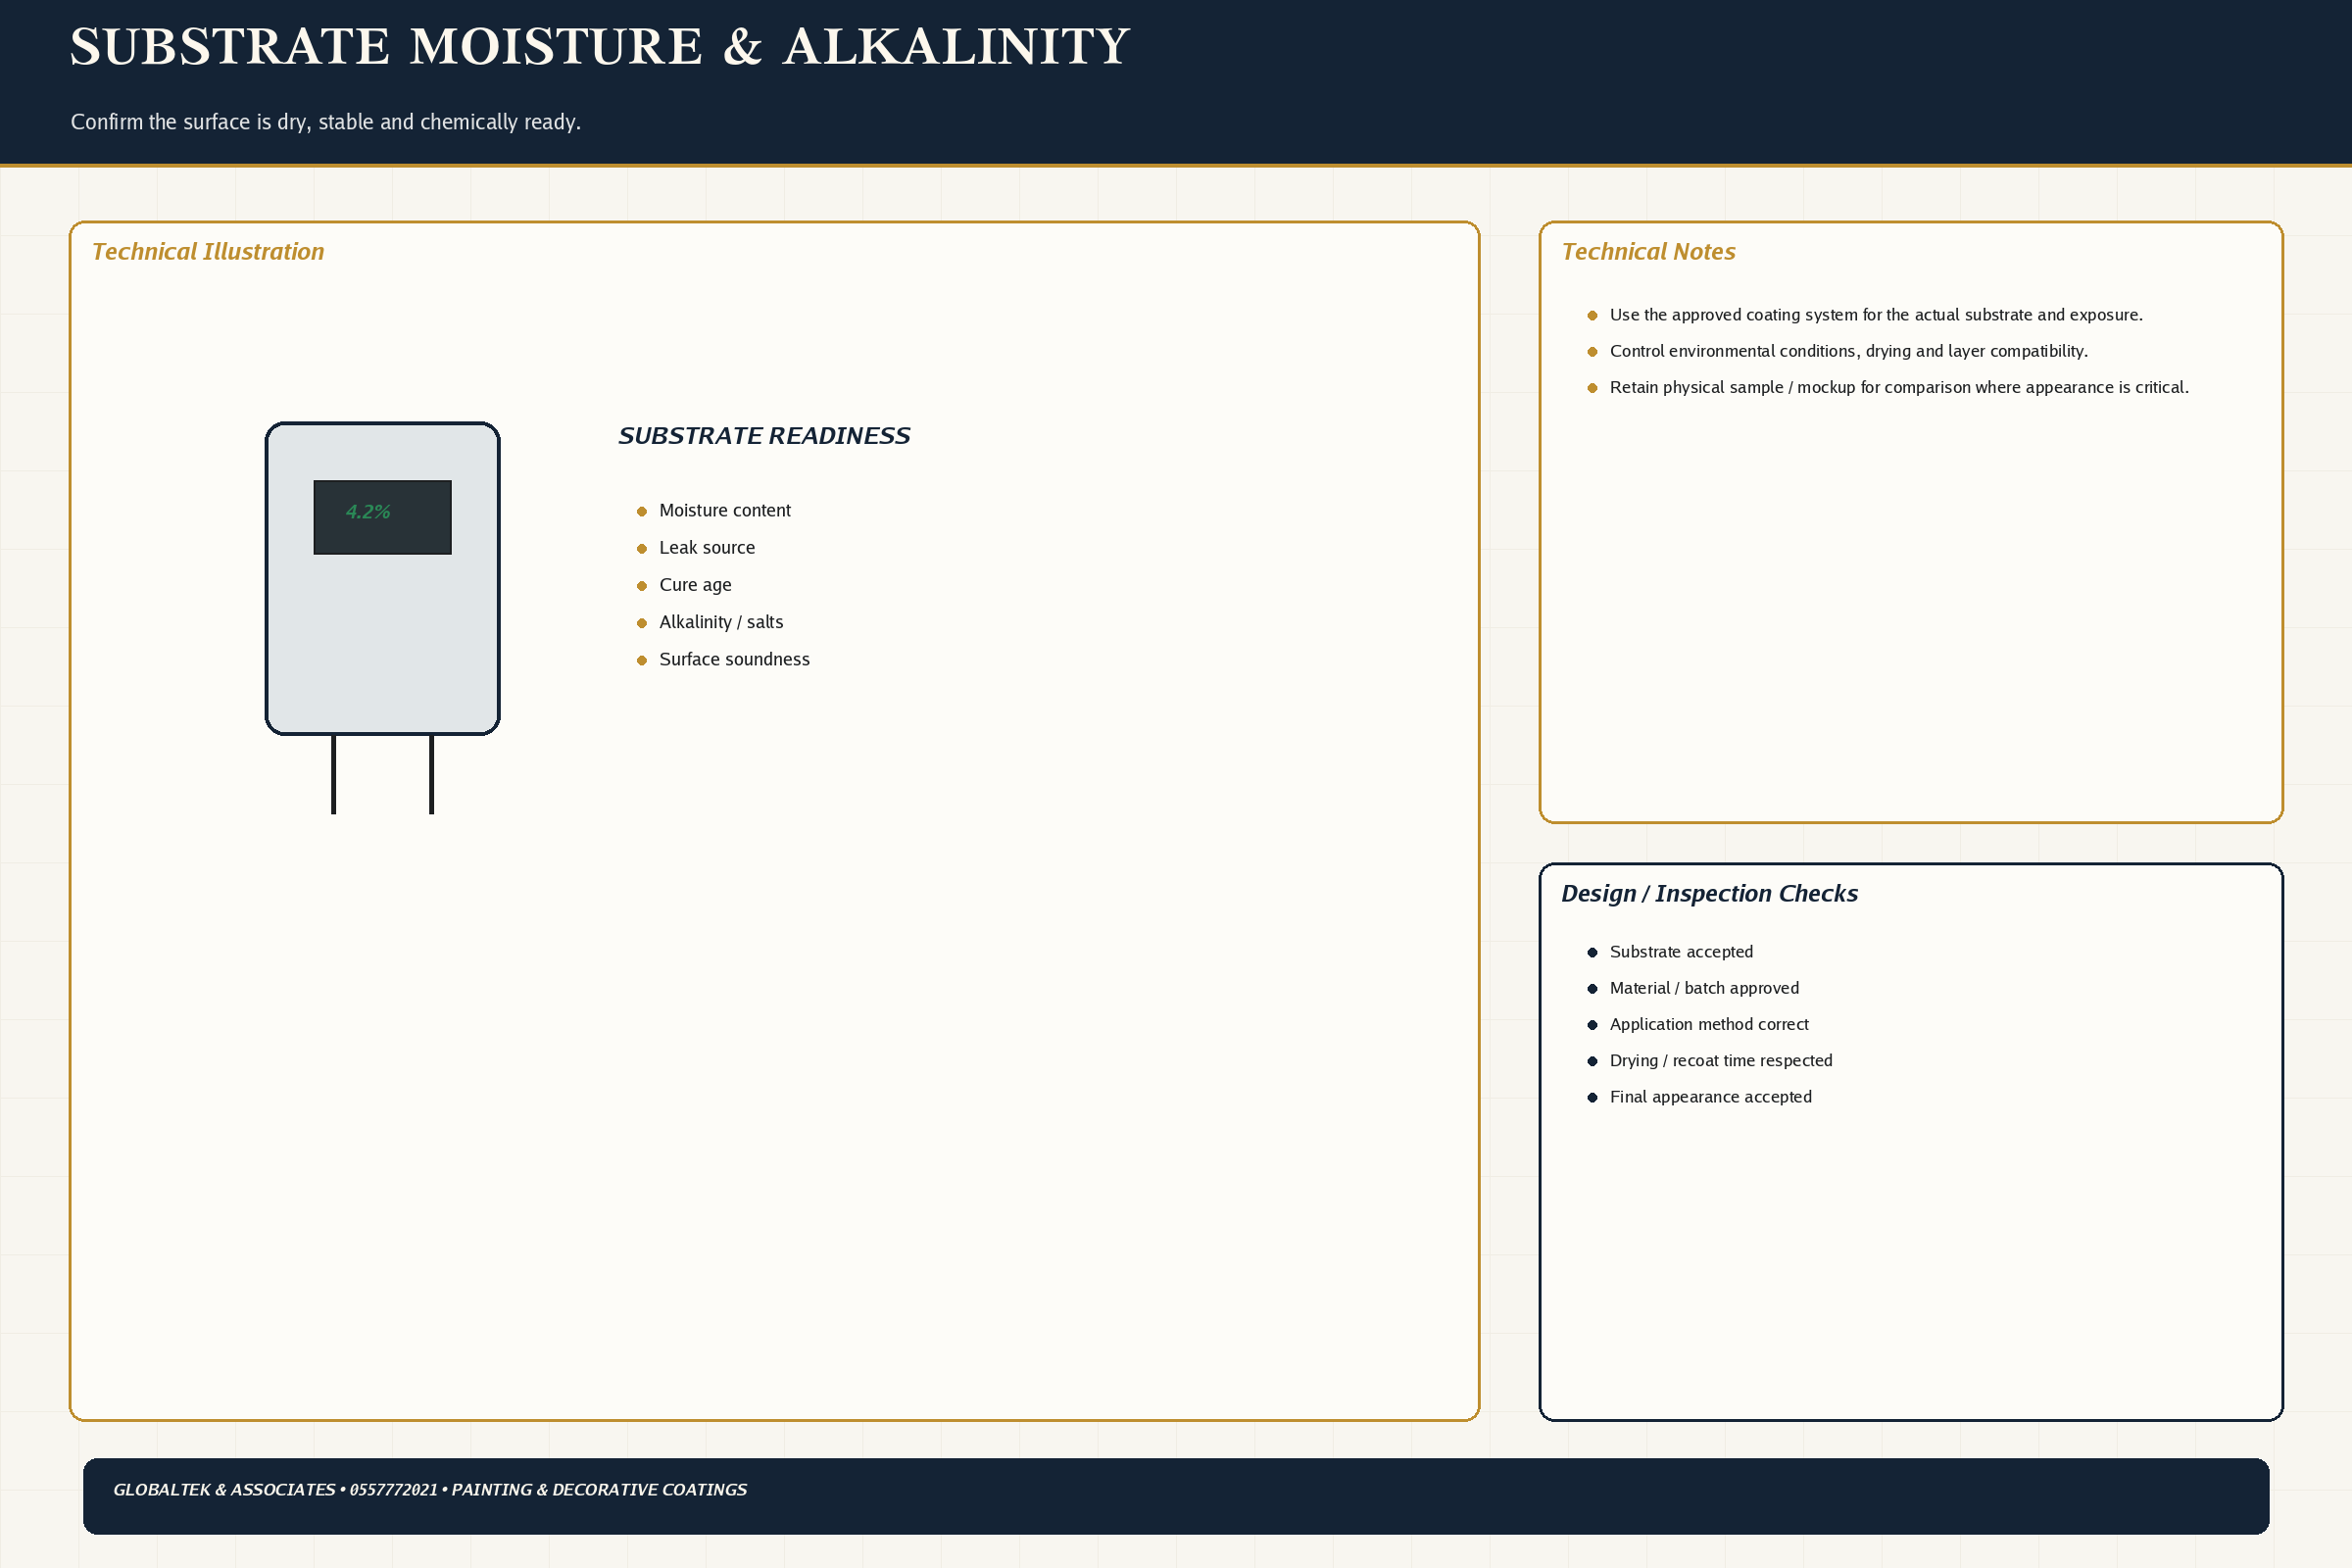The image size is (2352, 1568).
Task: Select the 'Alkalinity / salts' bullet item
Action: [x=710, y=622]
